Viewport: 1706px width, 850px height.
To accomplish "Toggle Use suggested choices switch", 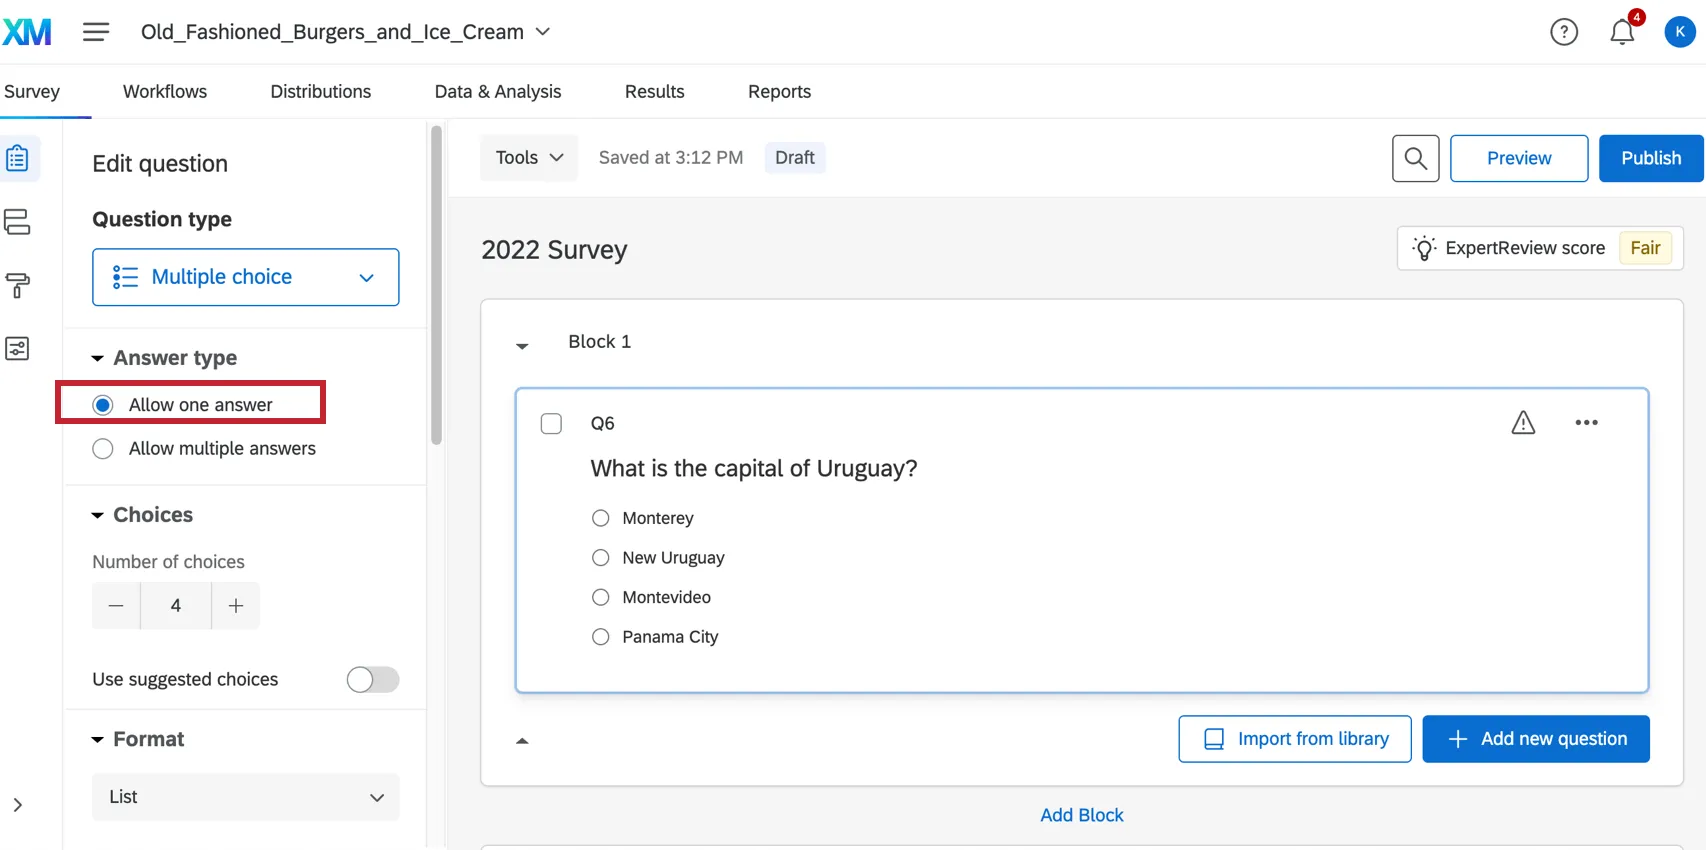I will point(373,680).
